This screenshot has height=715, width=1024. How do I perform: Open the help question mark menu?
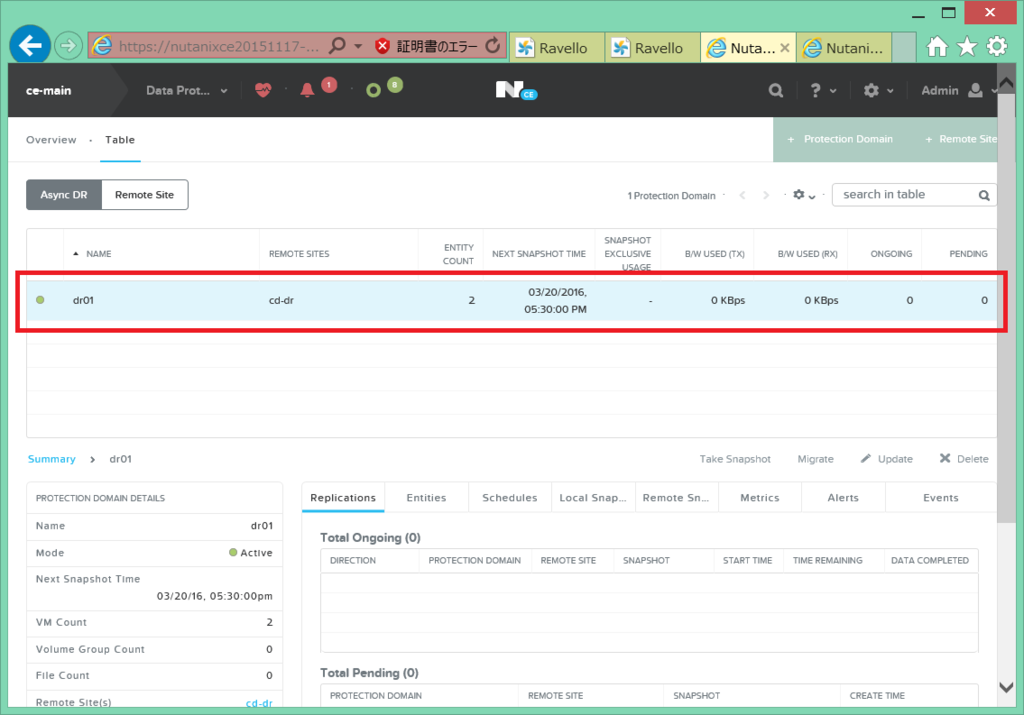pos(823,90)
